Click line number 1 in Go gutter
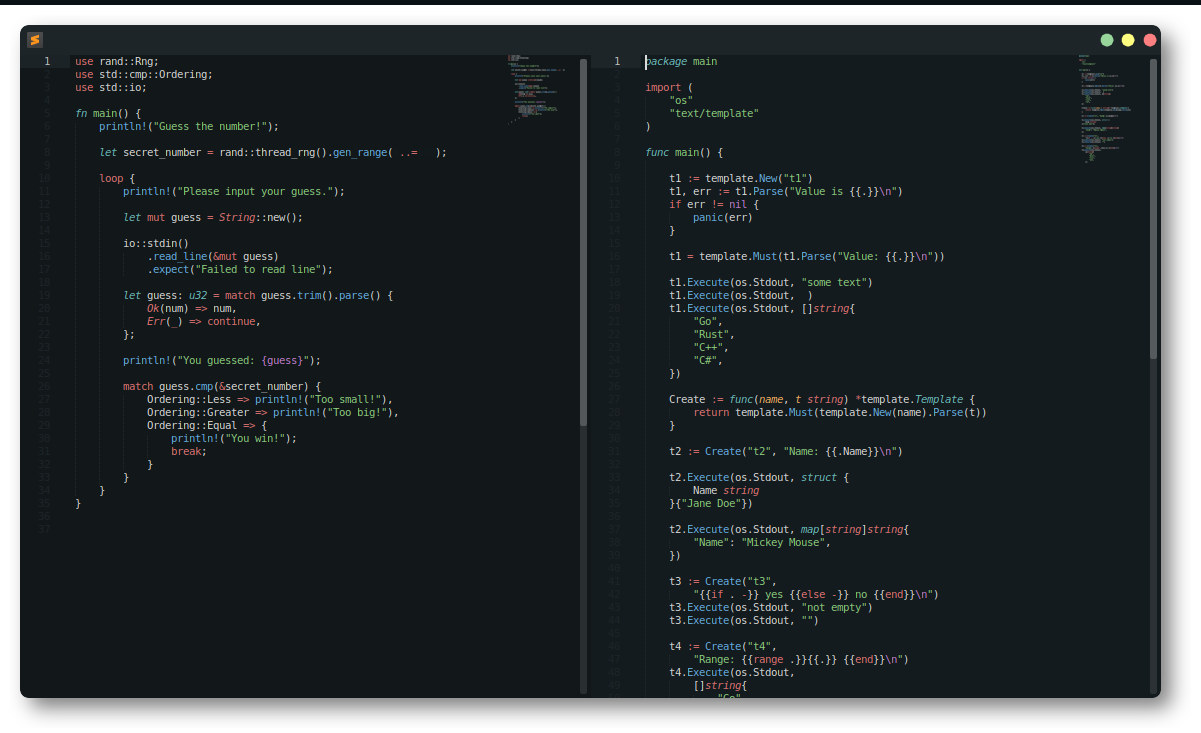The image size is (1201, 733). (x=617, y=61)
